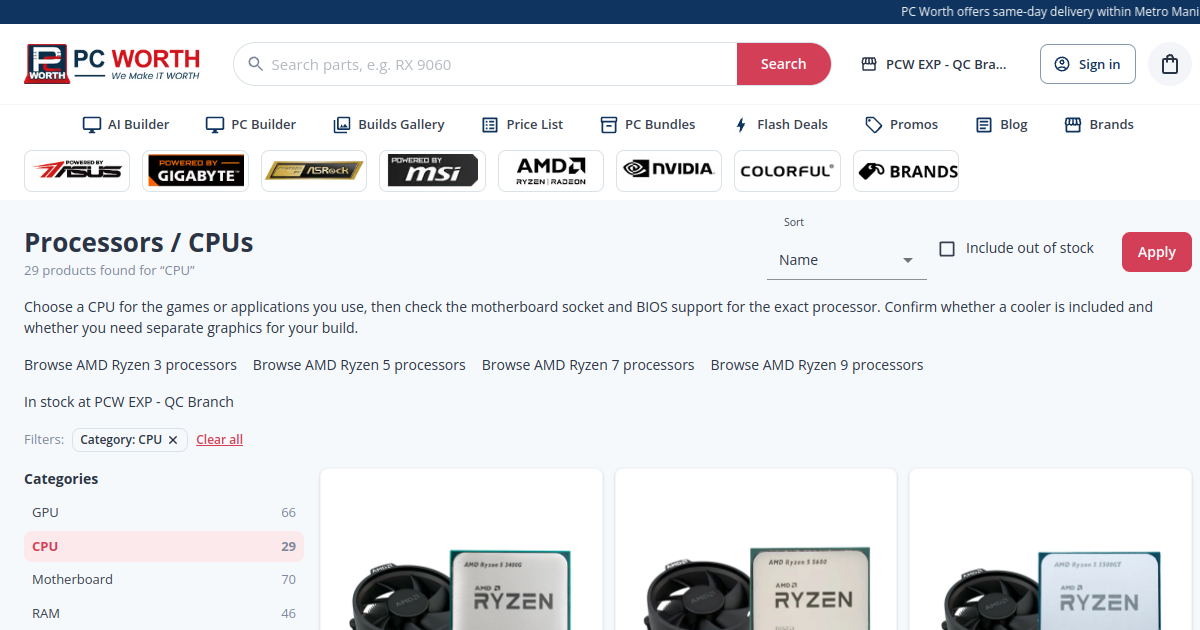Browse AMD Ryzen 9 processors link
The image size is (1200, 630).
pos(817,365)
